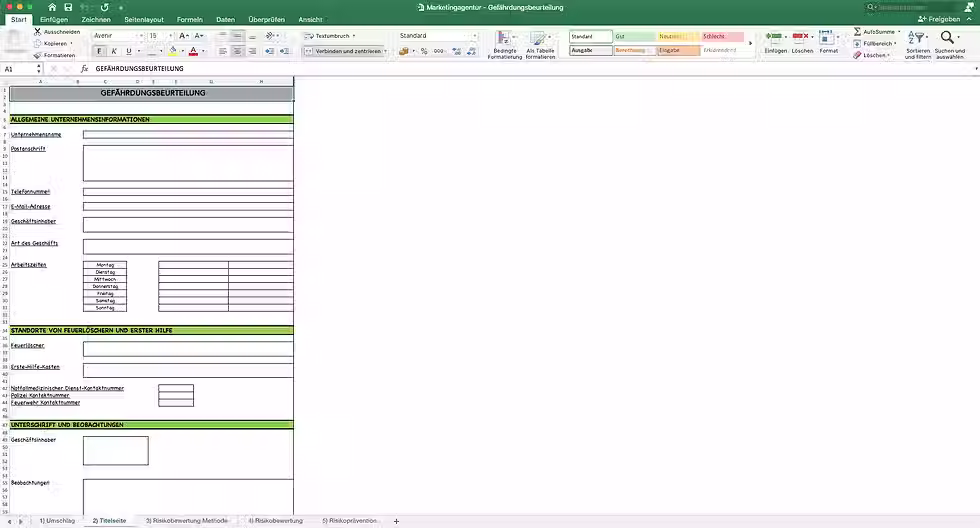Click Als Tabelle formatieren icon
The height and width of the screenshot is (528, 980).
point(540,46)
